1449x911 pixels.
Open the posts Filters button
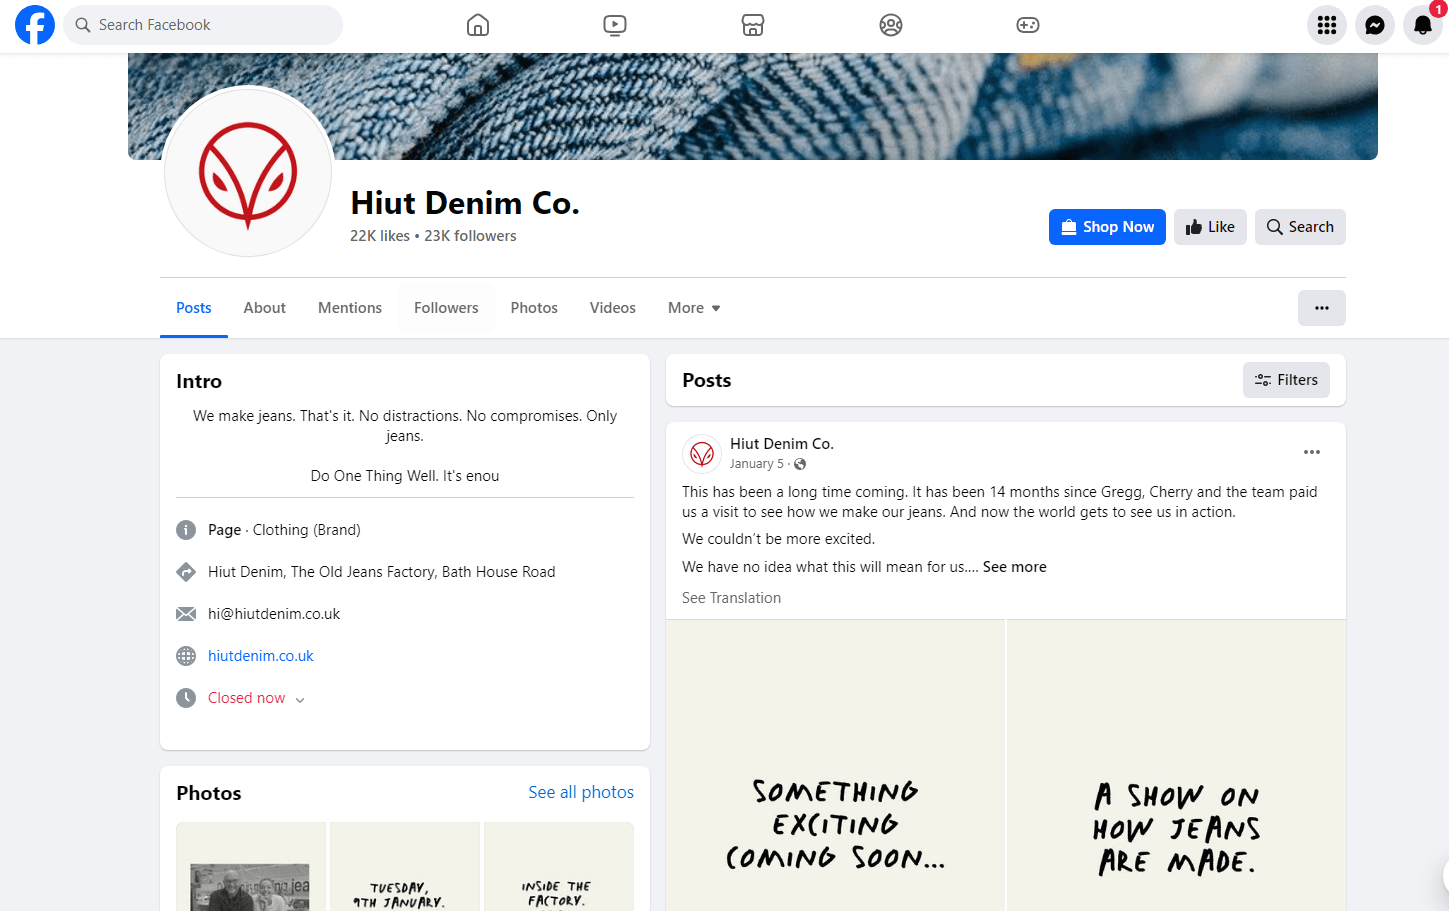(1286, 380)
